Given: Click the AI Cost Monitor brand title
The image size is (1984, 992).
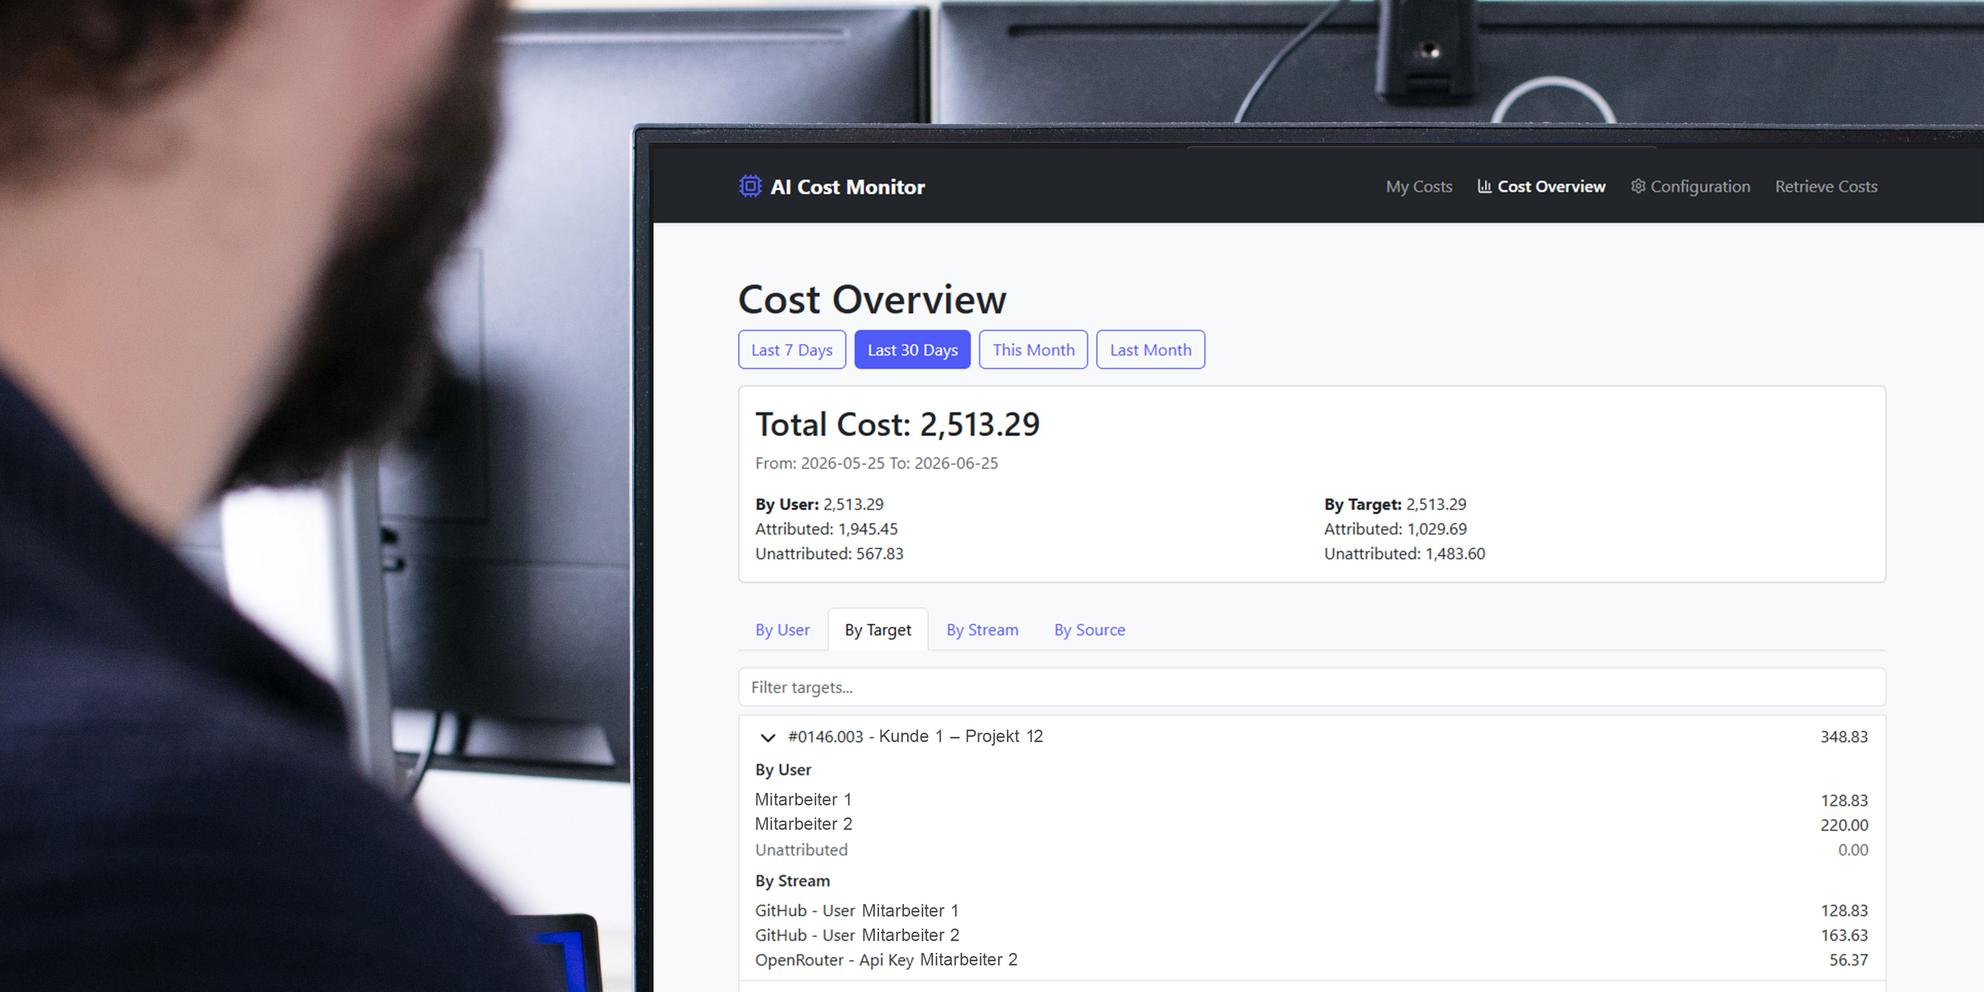Looking at the screenshot, I should click(847, 187).
